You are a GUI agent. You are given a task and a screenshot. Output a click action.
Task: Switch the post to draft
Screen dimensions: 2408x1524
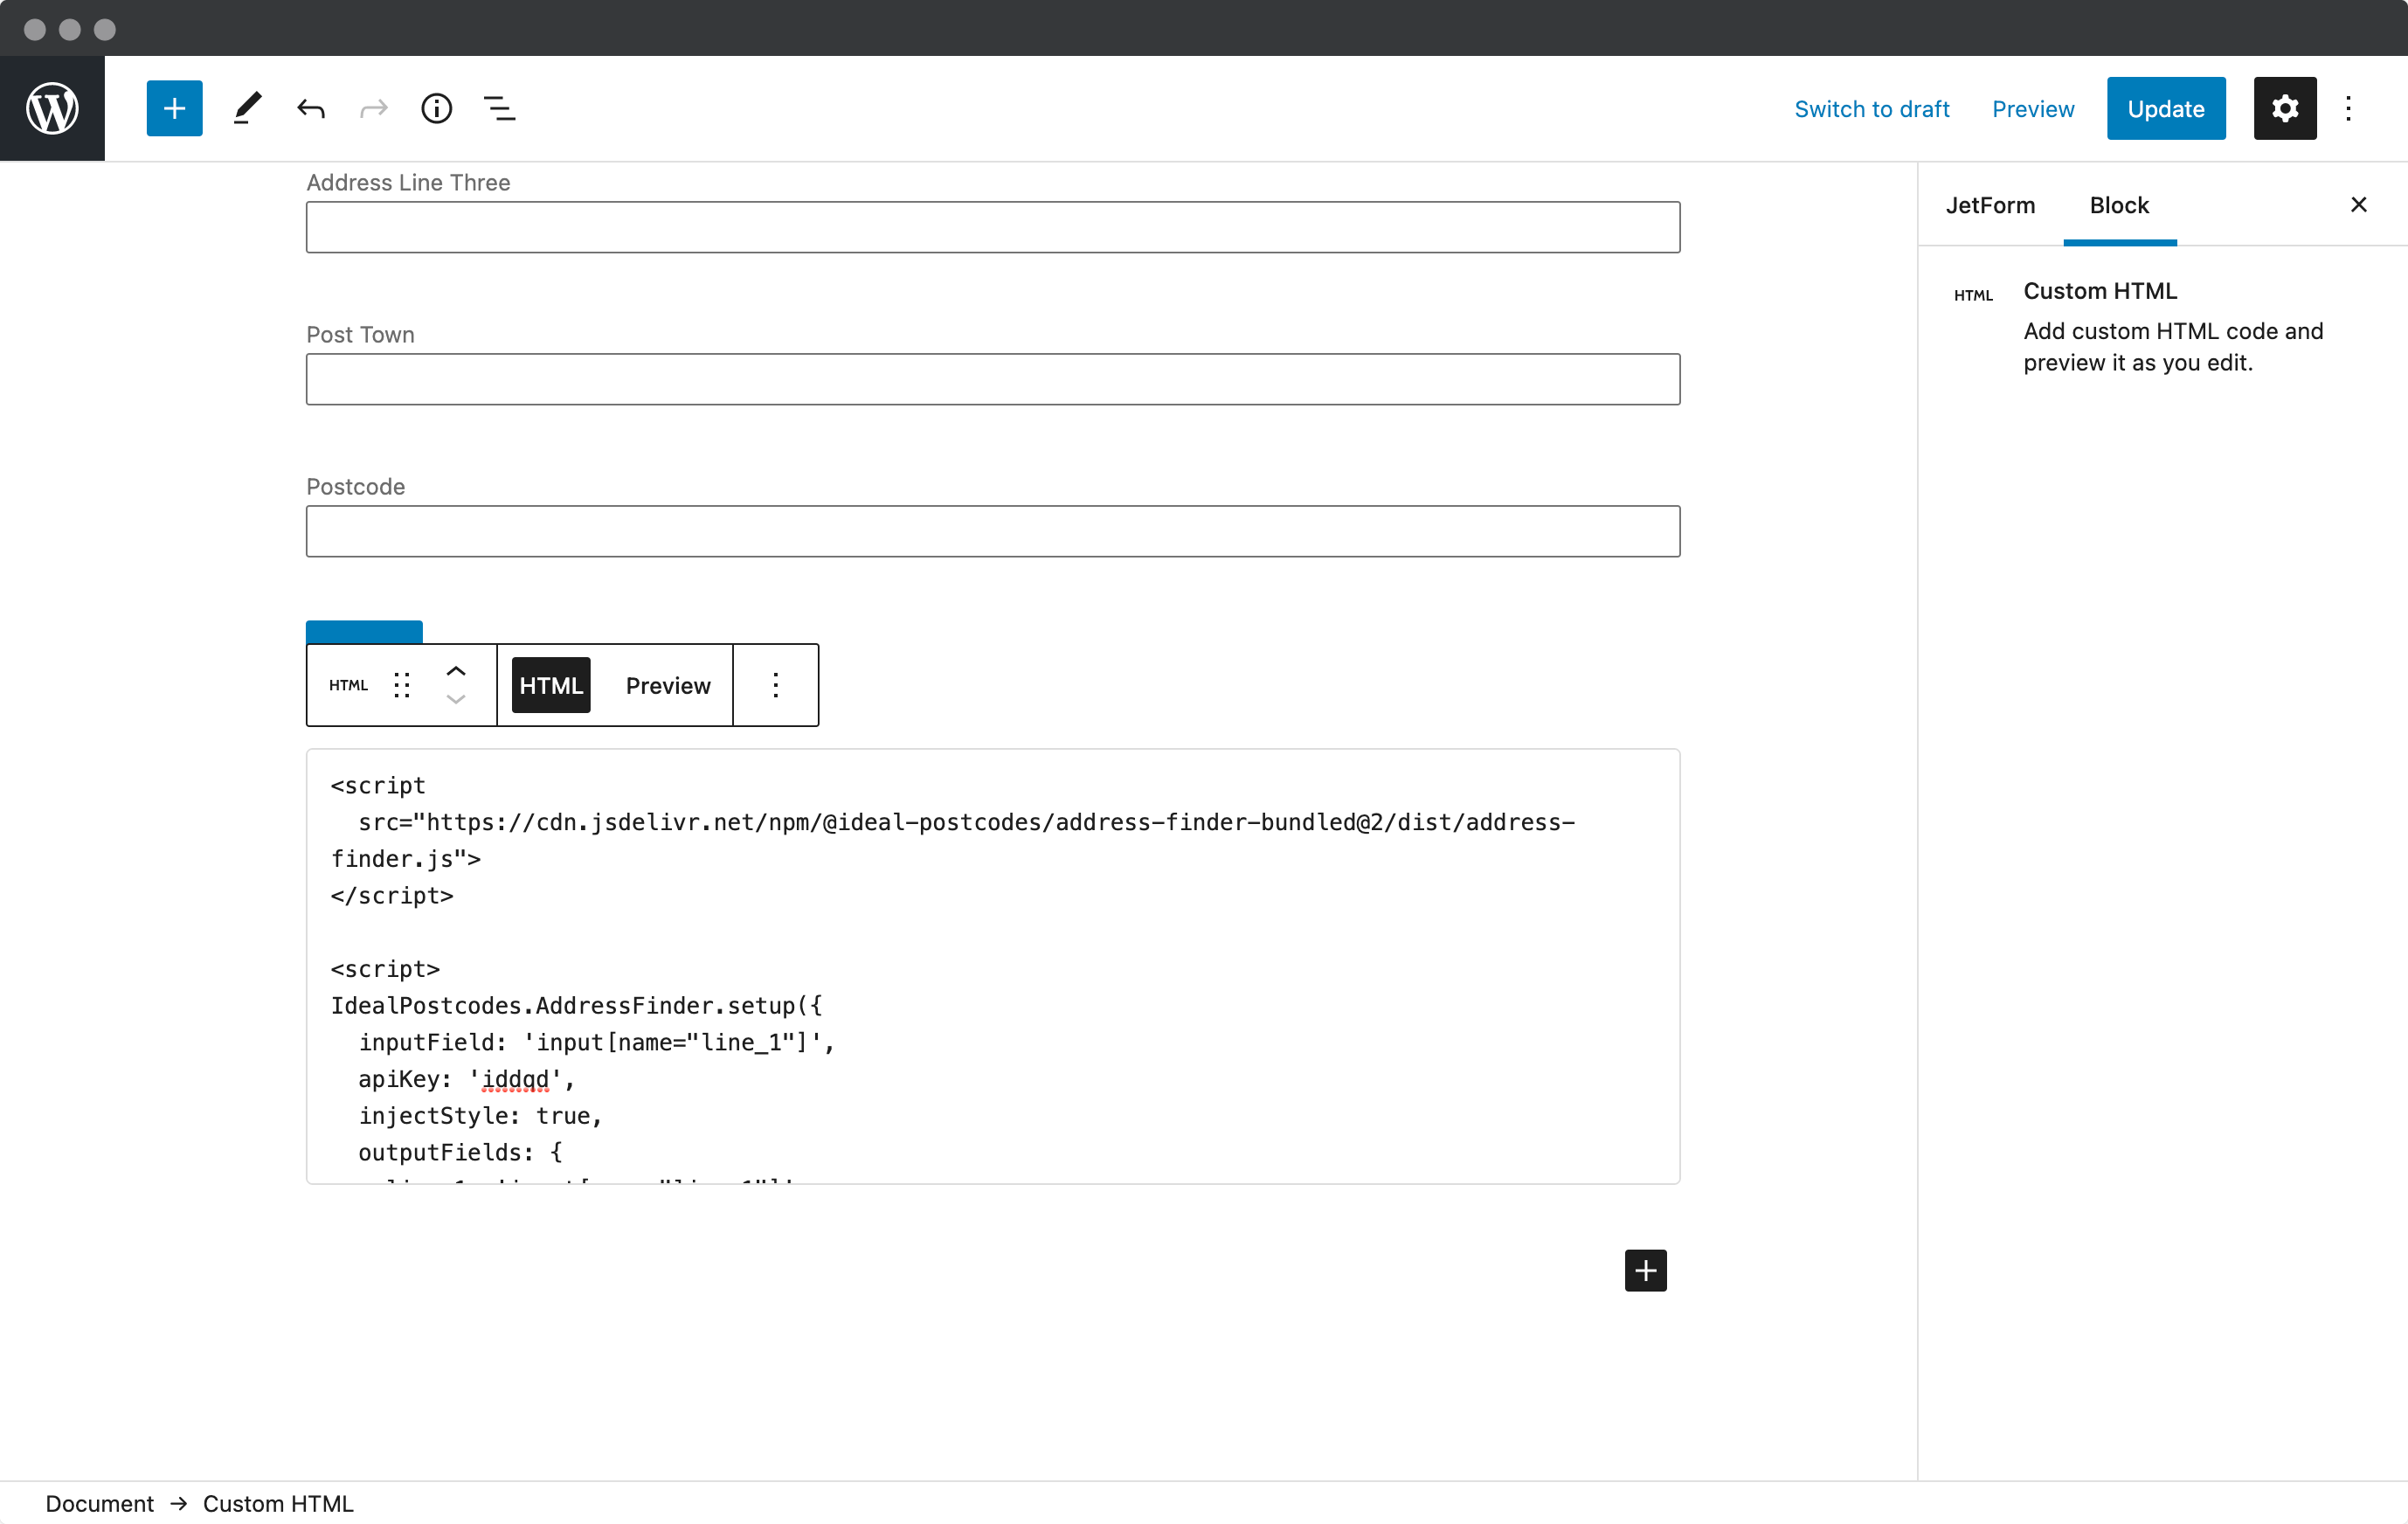coord(1872,108)
